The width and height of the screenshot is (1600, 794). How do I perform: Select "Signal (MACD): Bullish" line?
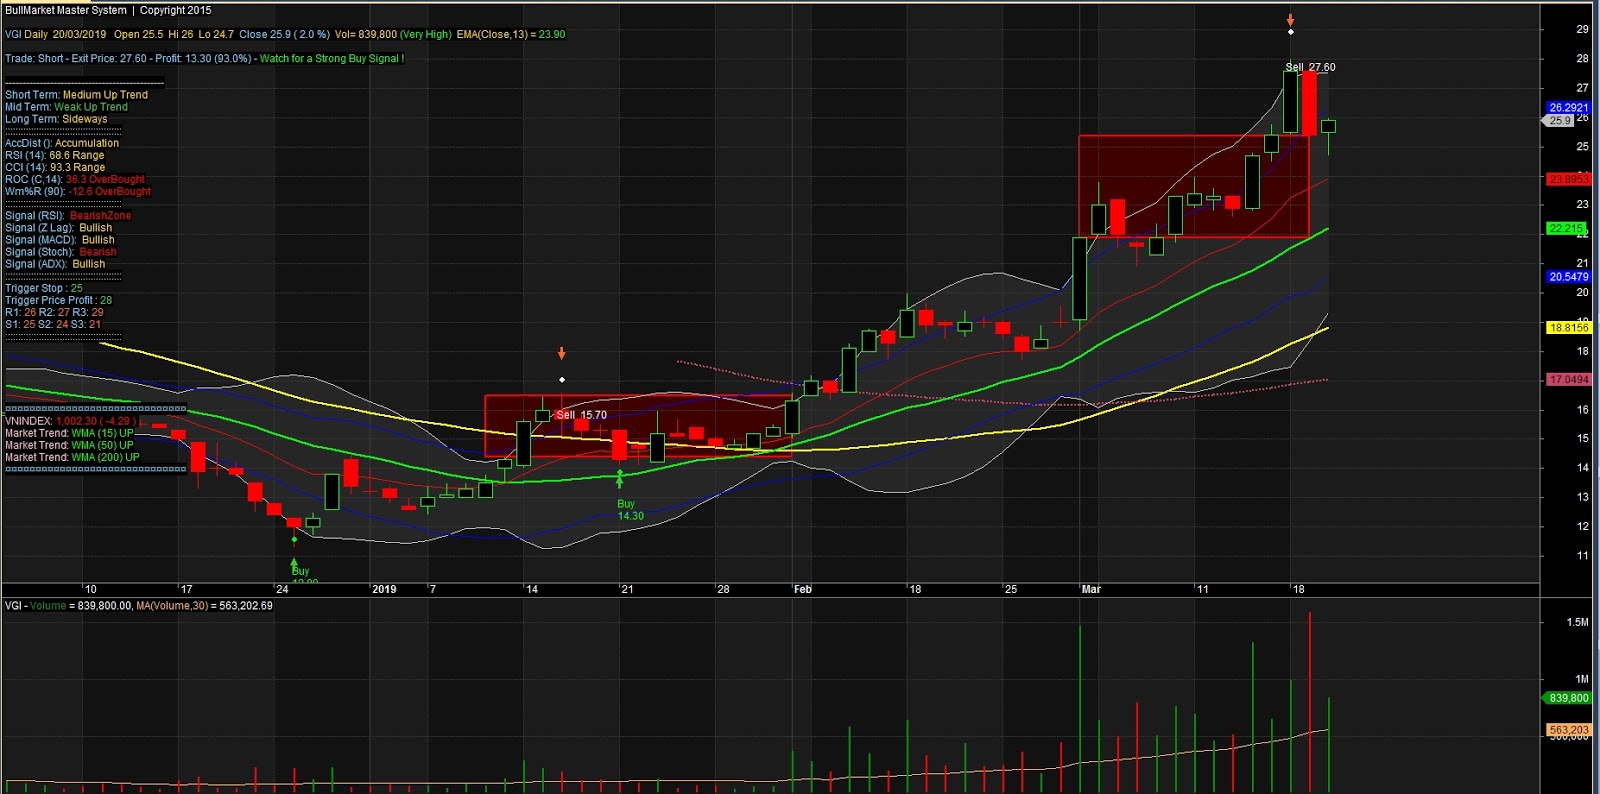click(60, 240)
